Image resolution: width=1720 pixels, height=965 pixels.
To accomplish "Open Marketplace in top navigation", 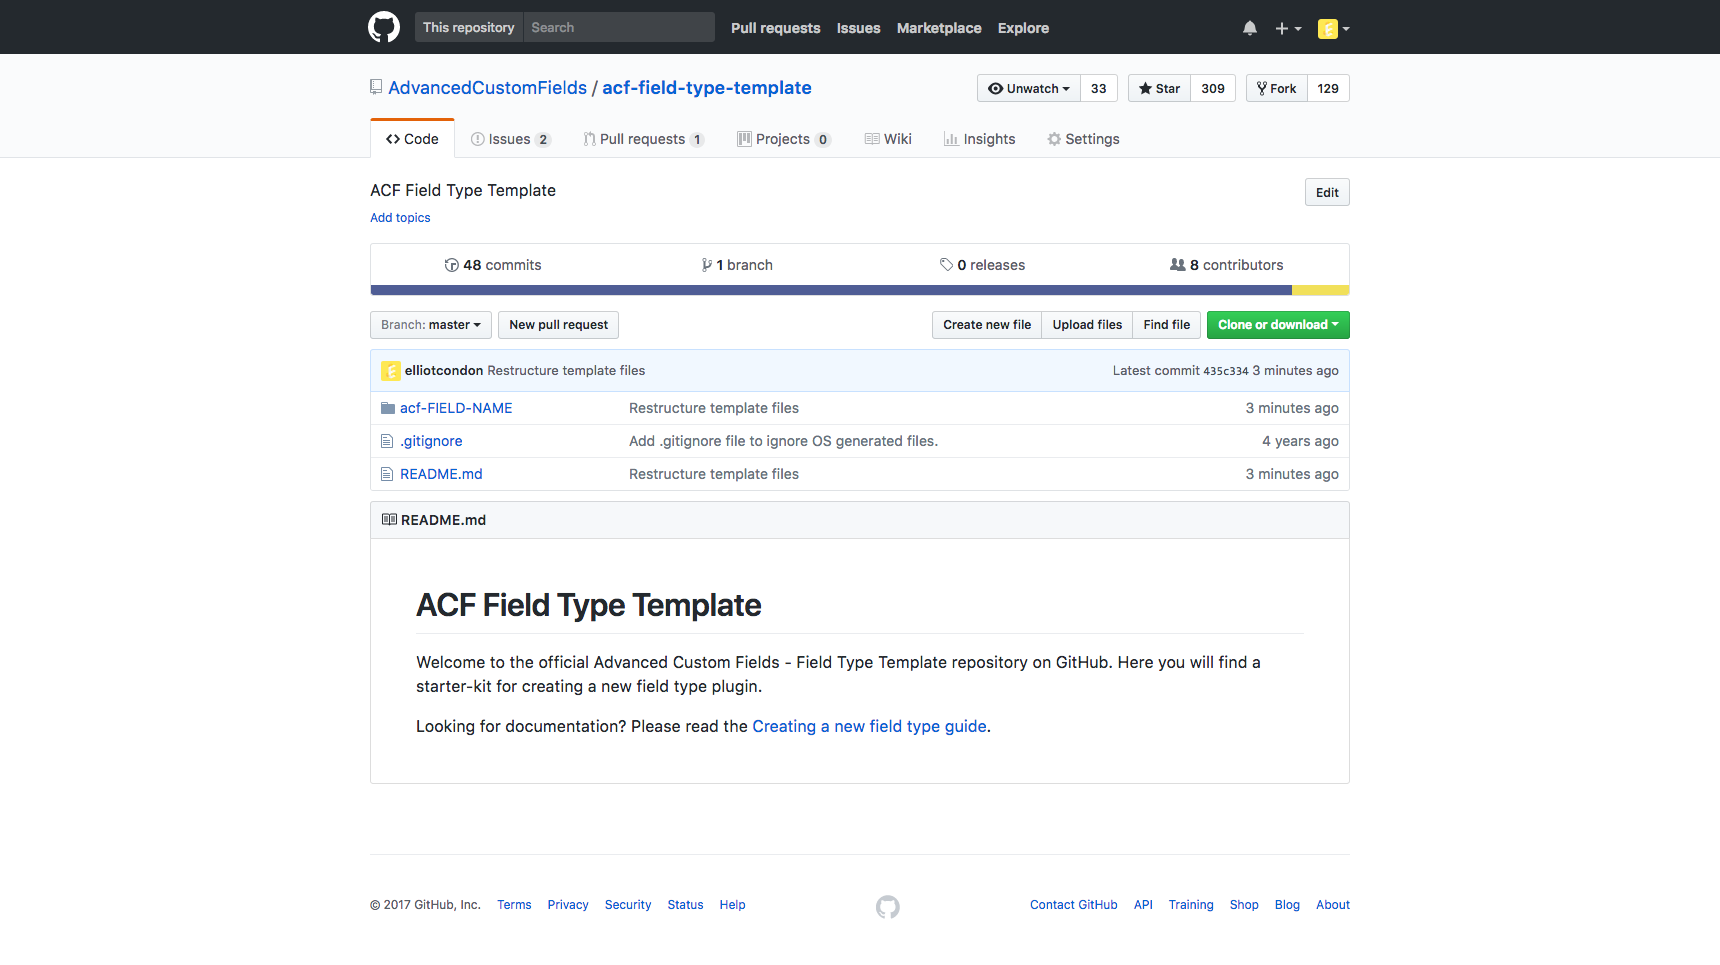I will tap(939, 28).
